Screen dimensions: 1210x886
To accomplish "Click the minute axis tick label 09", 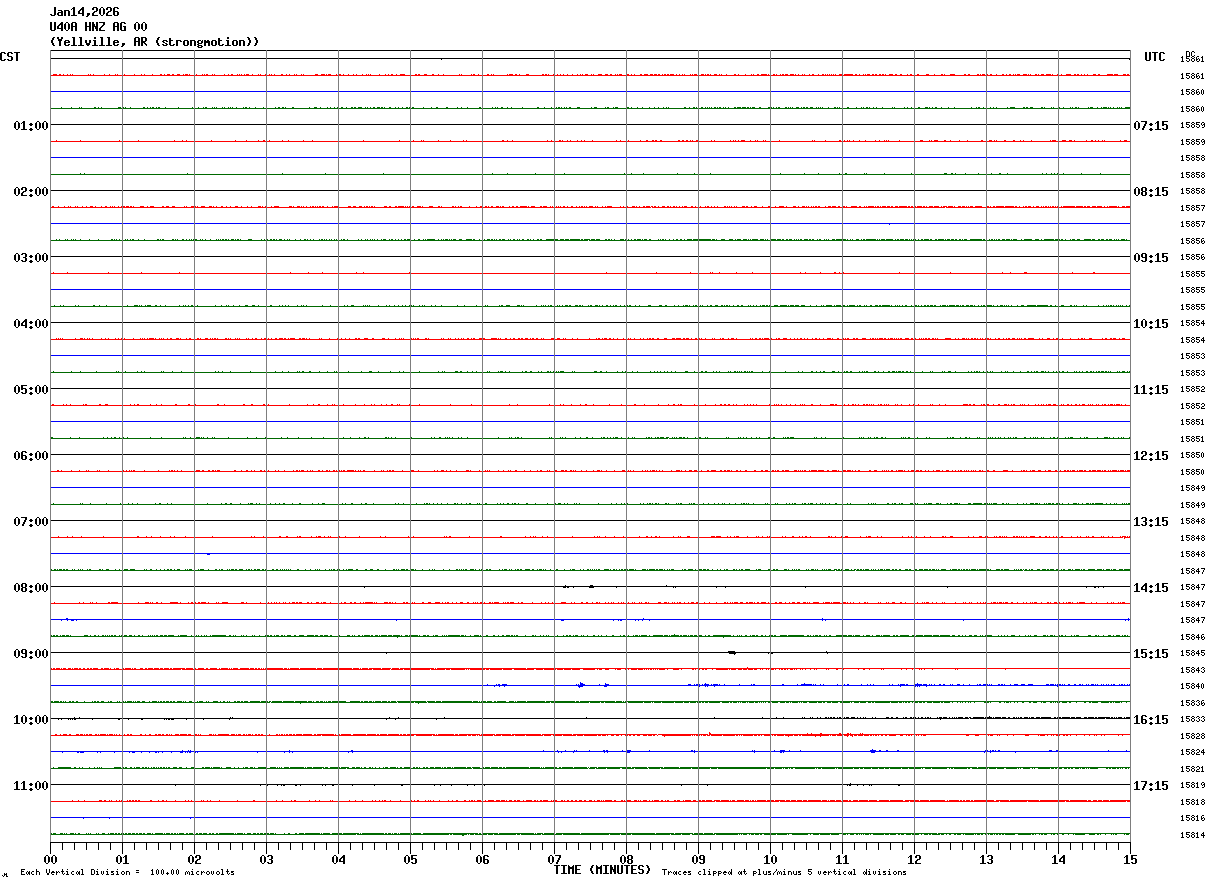I will coord(698,859).
